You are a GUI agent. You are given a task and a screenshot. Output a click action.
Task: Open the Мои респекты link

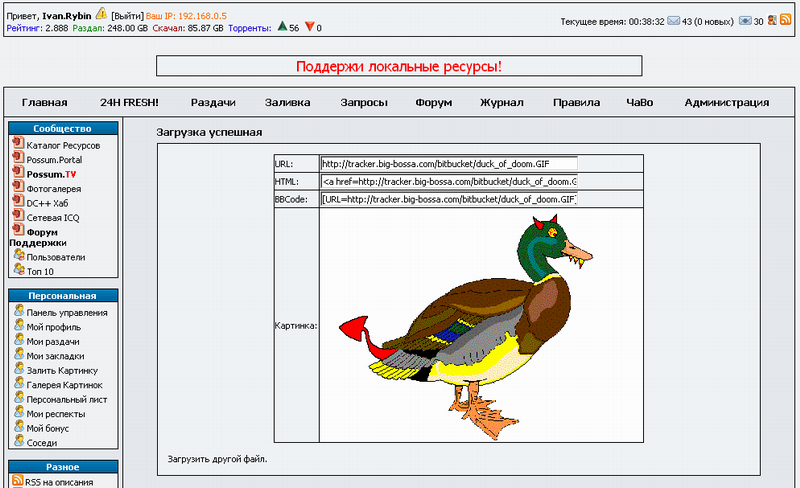pyautogui.click(x=56, y=414)
